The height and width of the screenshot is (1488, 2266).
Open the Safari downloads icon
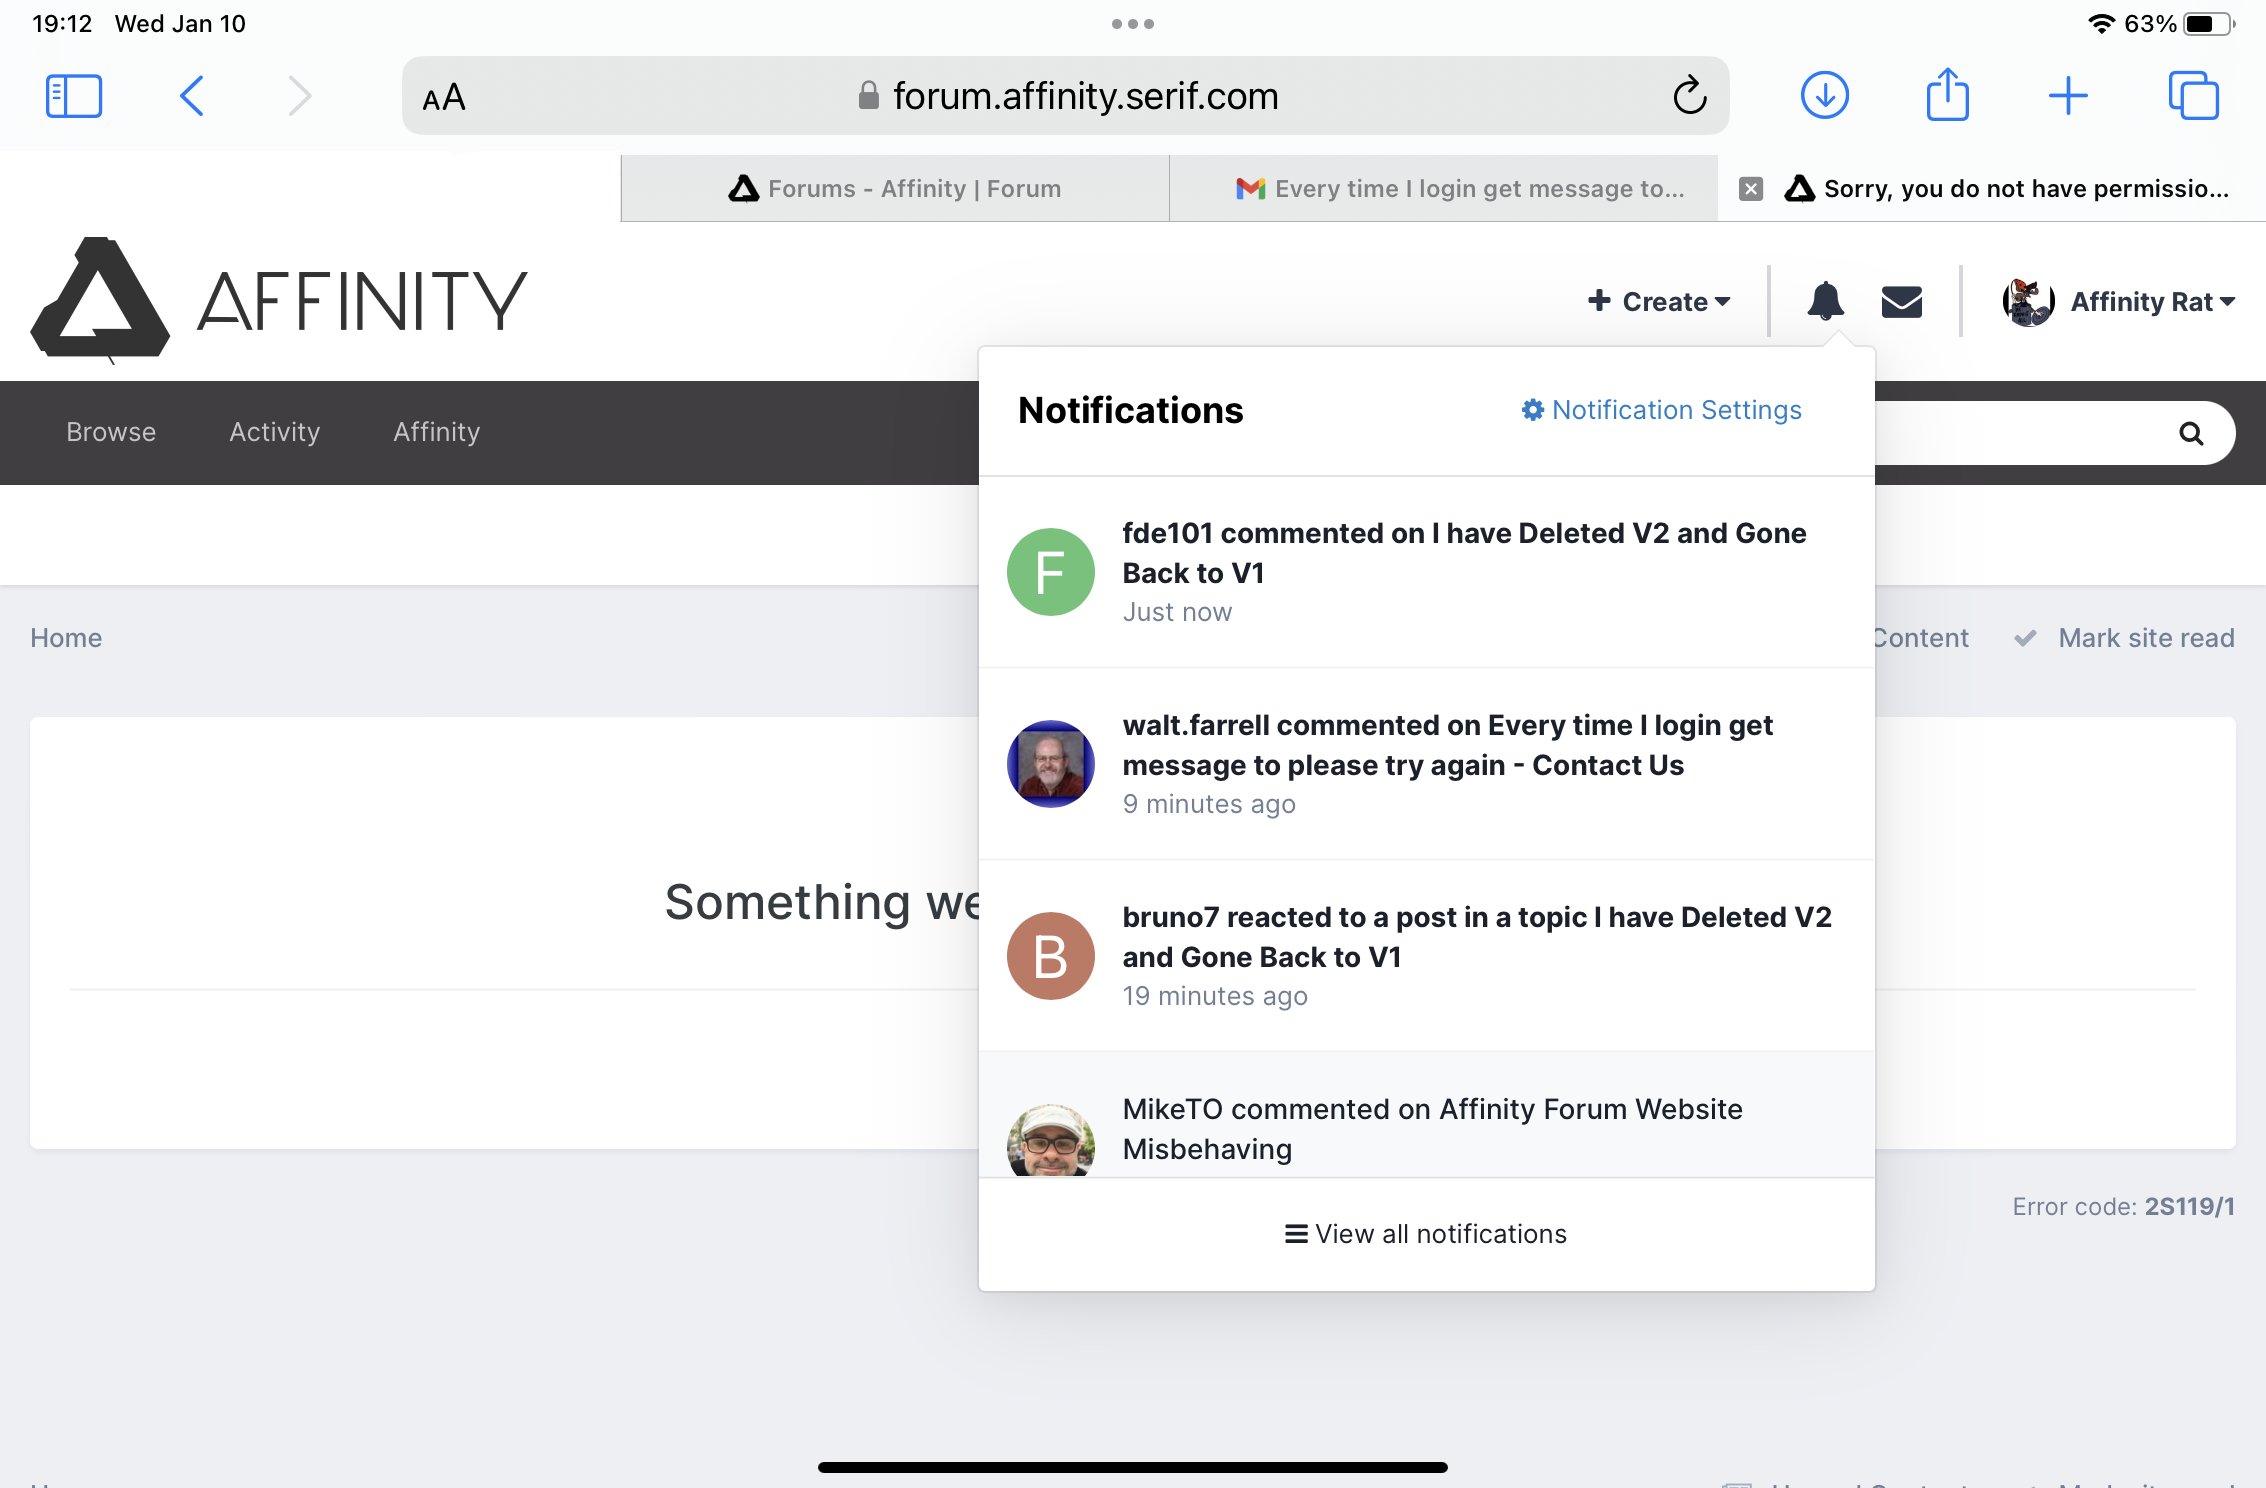coord(1824,96)
